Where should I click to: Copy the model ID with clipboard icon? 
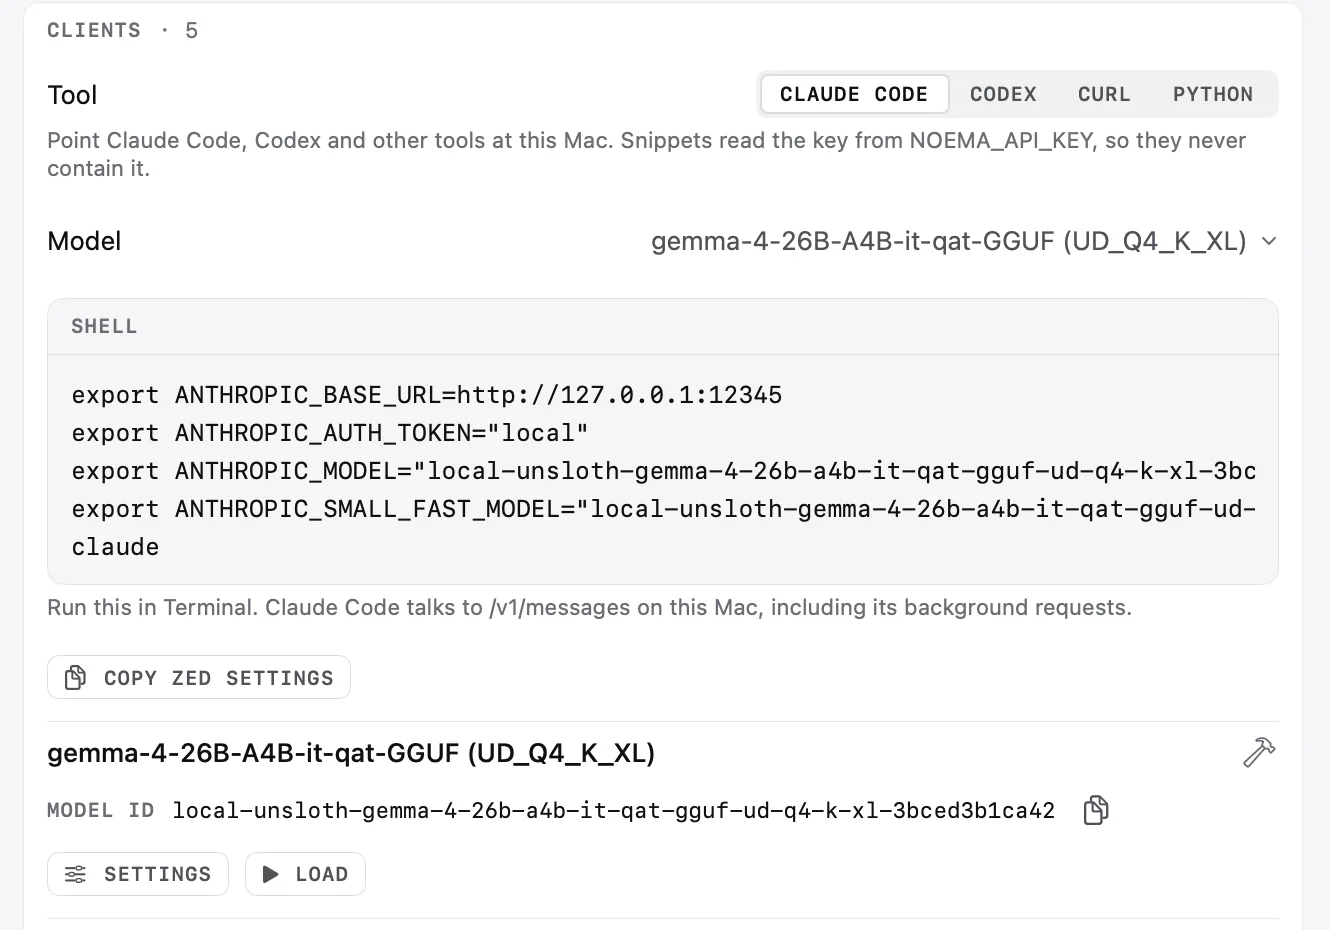[1096, 810]
